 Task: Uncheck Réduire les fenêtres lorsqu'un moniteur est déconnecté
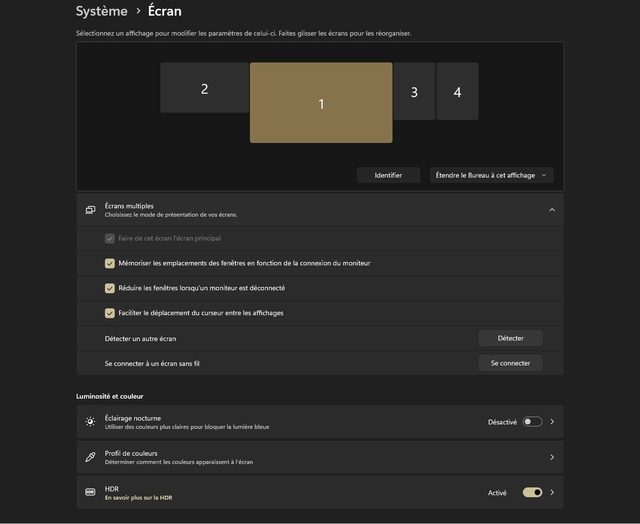(110, 288)
